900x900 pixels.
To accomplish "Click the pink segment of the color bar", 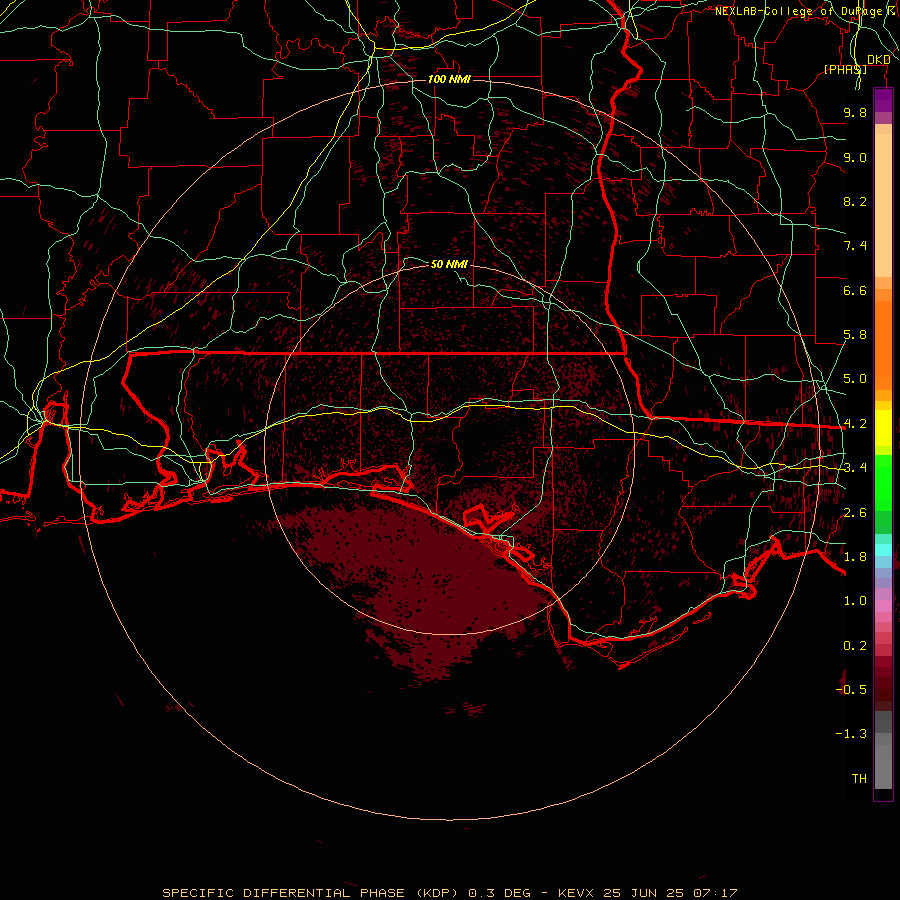I will pos(883,606).
